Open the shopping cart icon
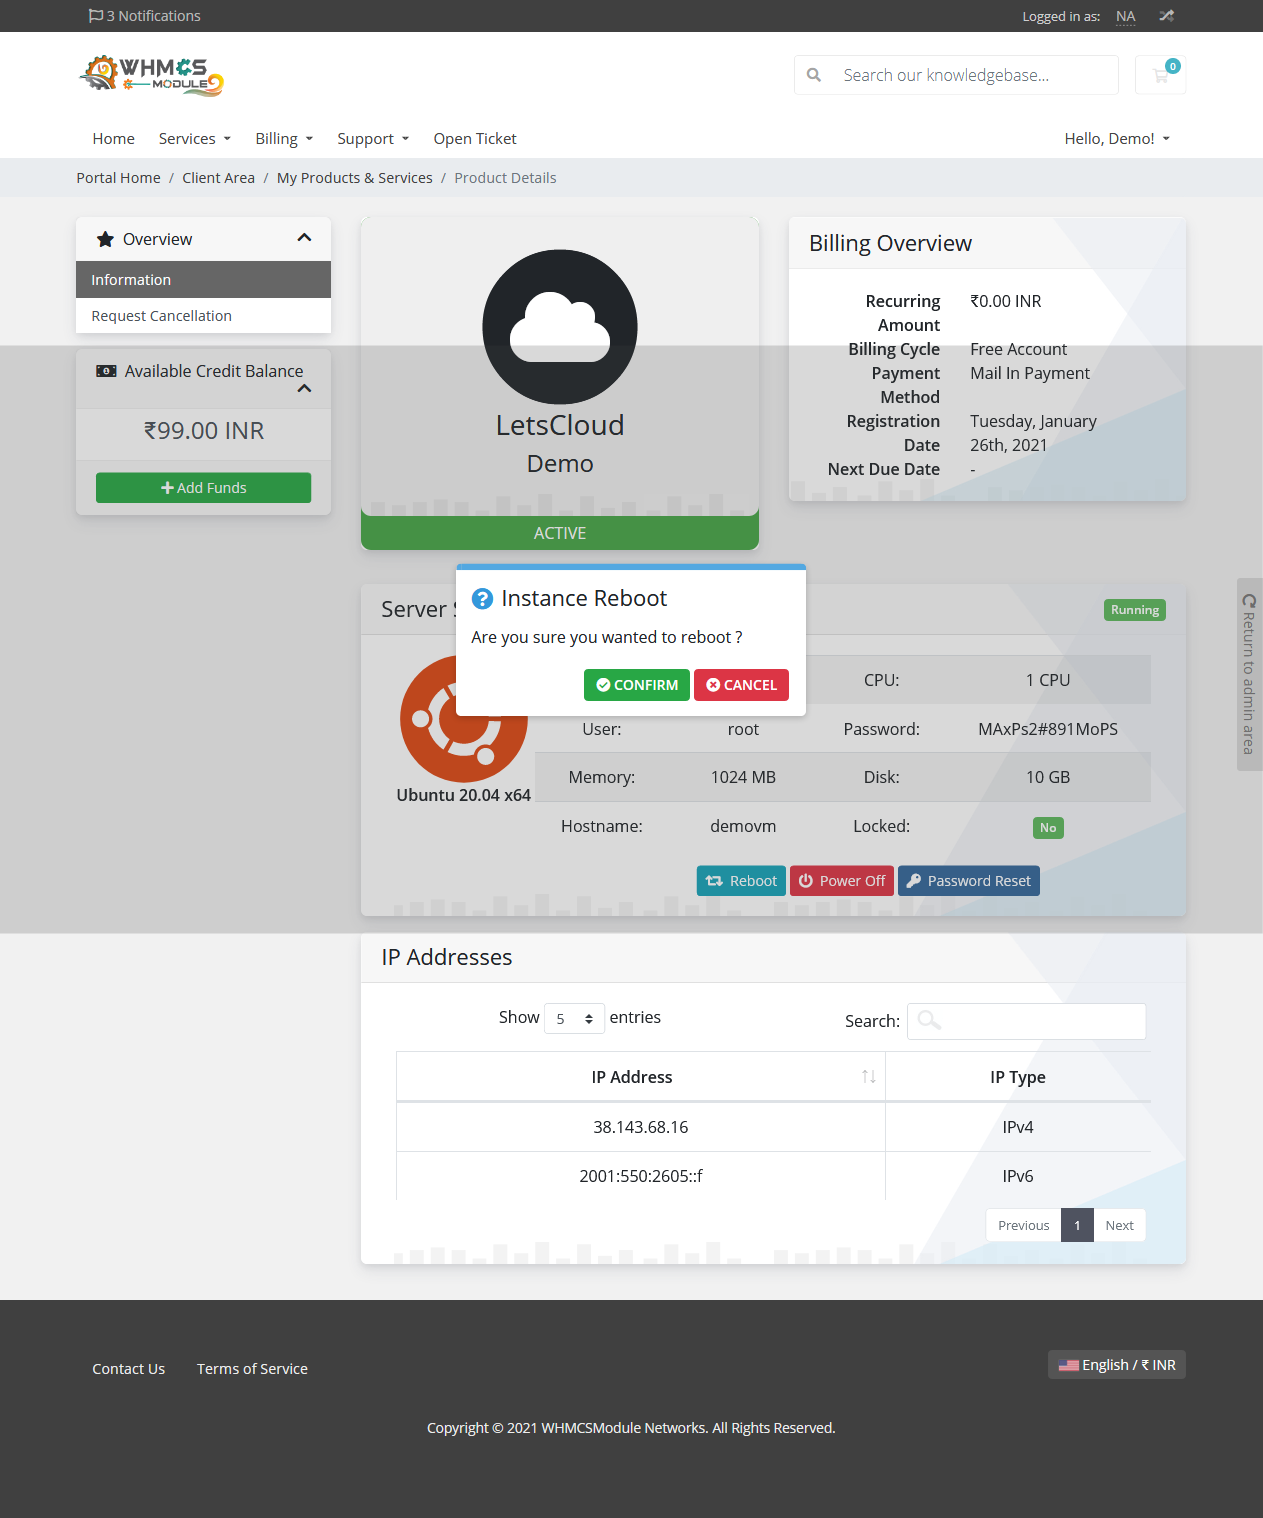Viewport: 1263px width, 1518px height. (1160, 75)
